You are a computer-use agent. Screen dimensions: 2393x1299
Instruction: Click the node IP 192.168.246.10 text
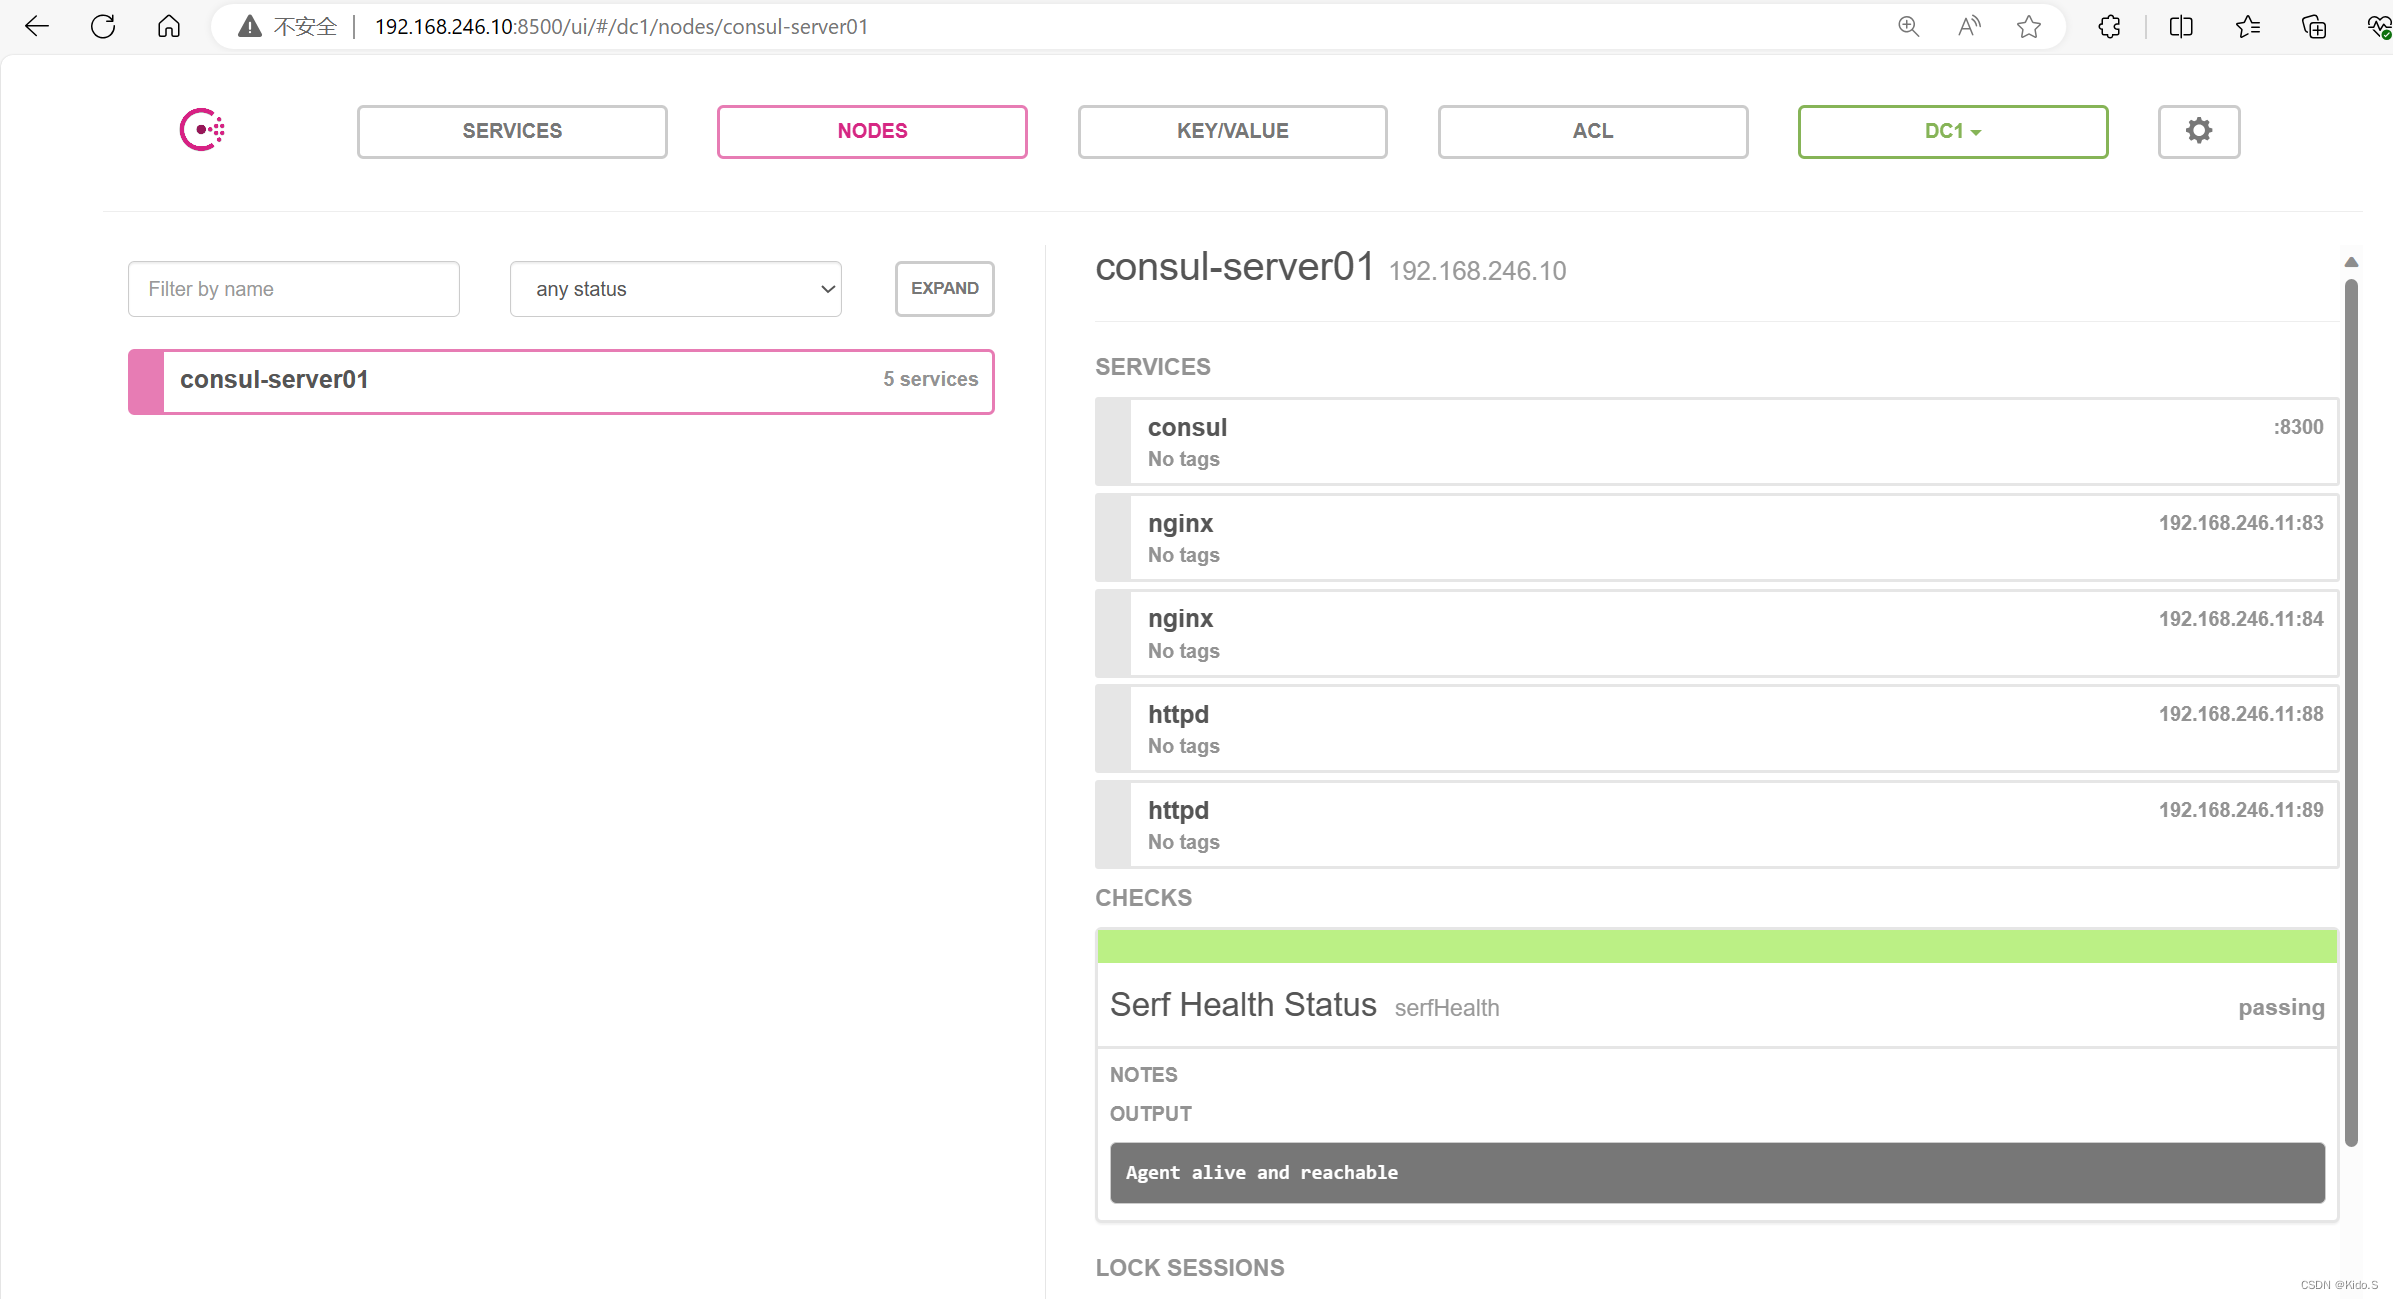click(1477, 271)
